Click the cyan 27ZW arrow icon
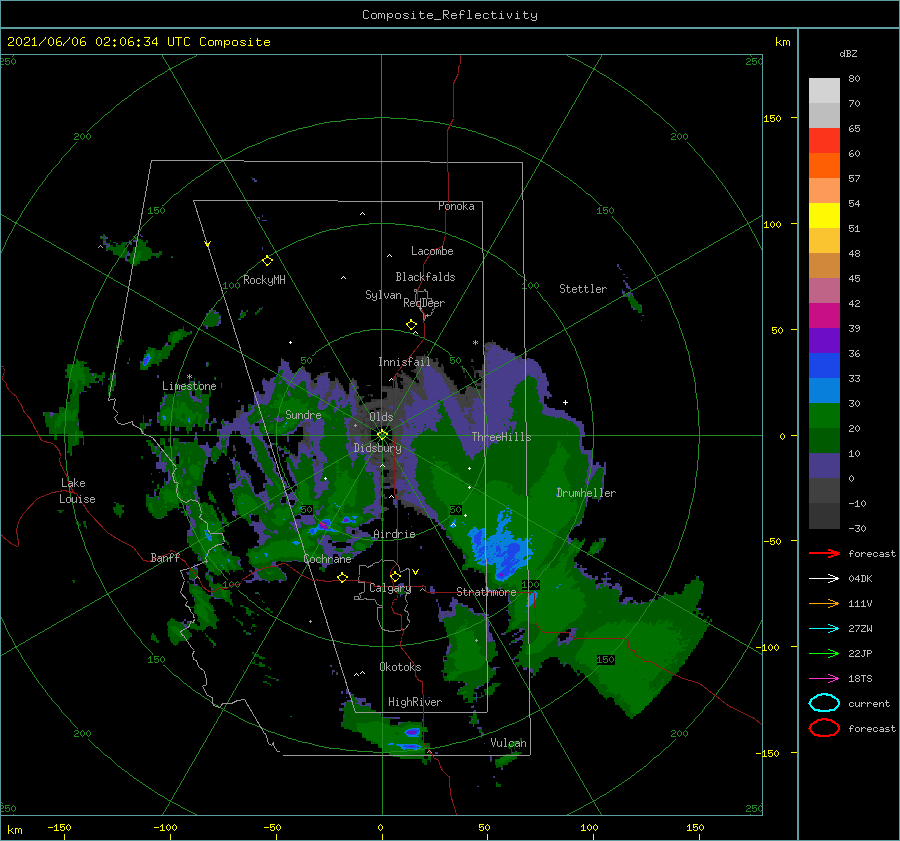 tap(824, 629)
